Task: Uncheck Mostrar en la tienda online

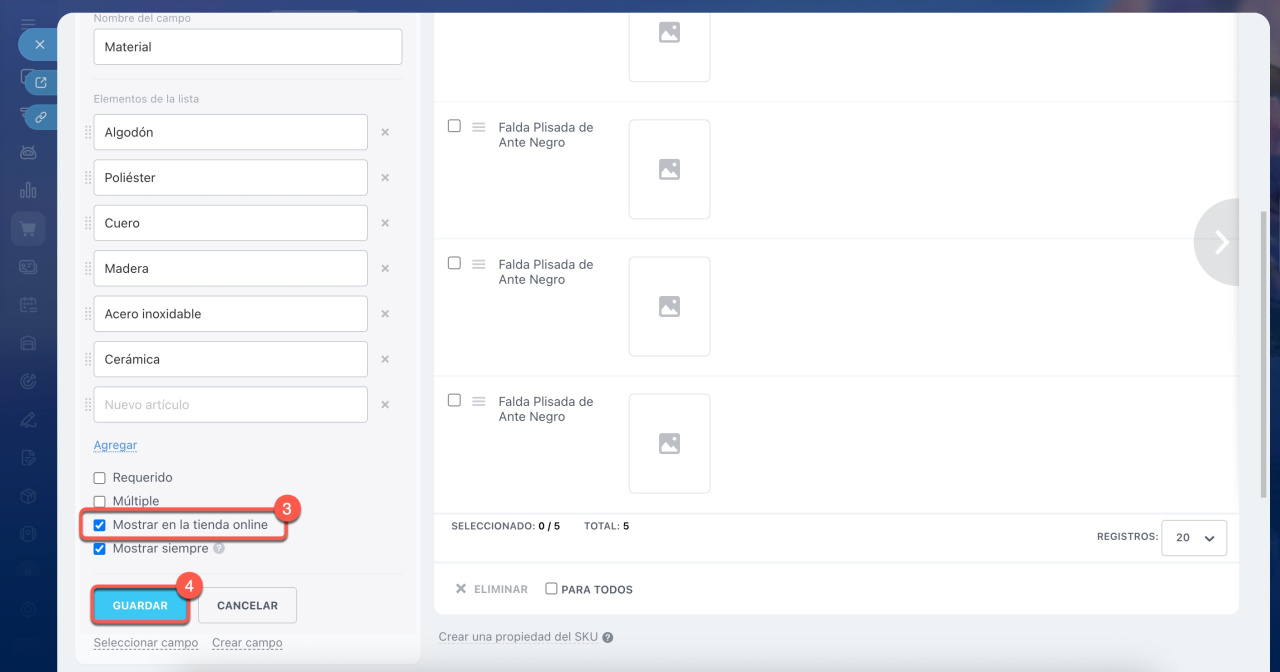Action: point(99,525)
